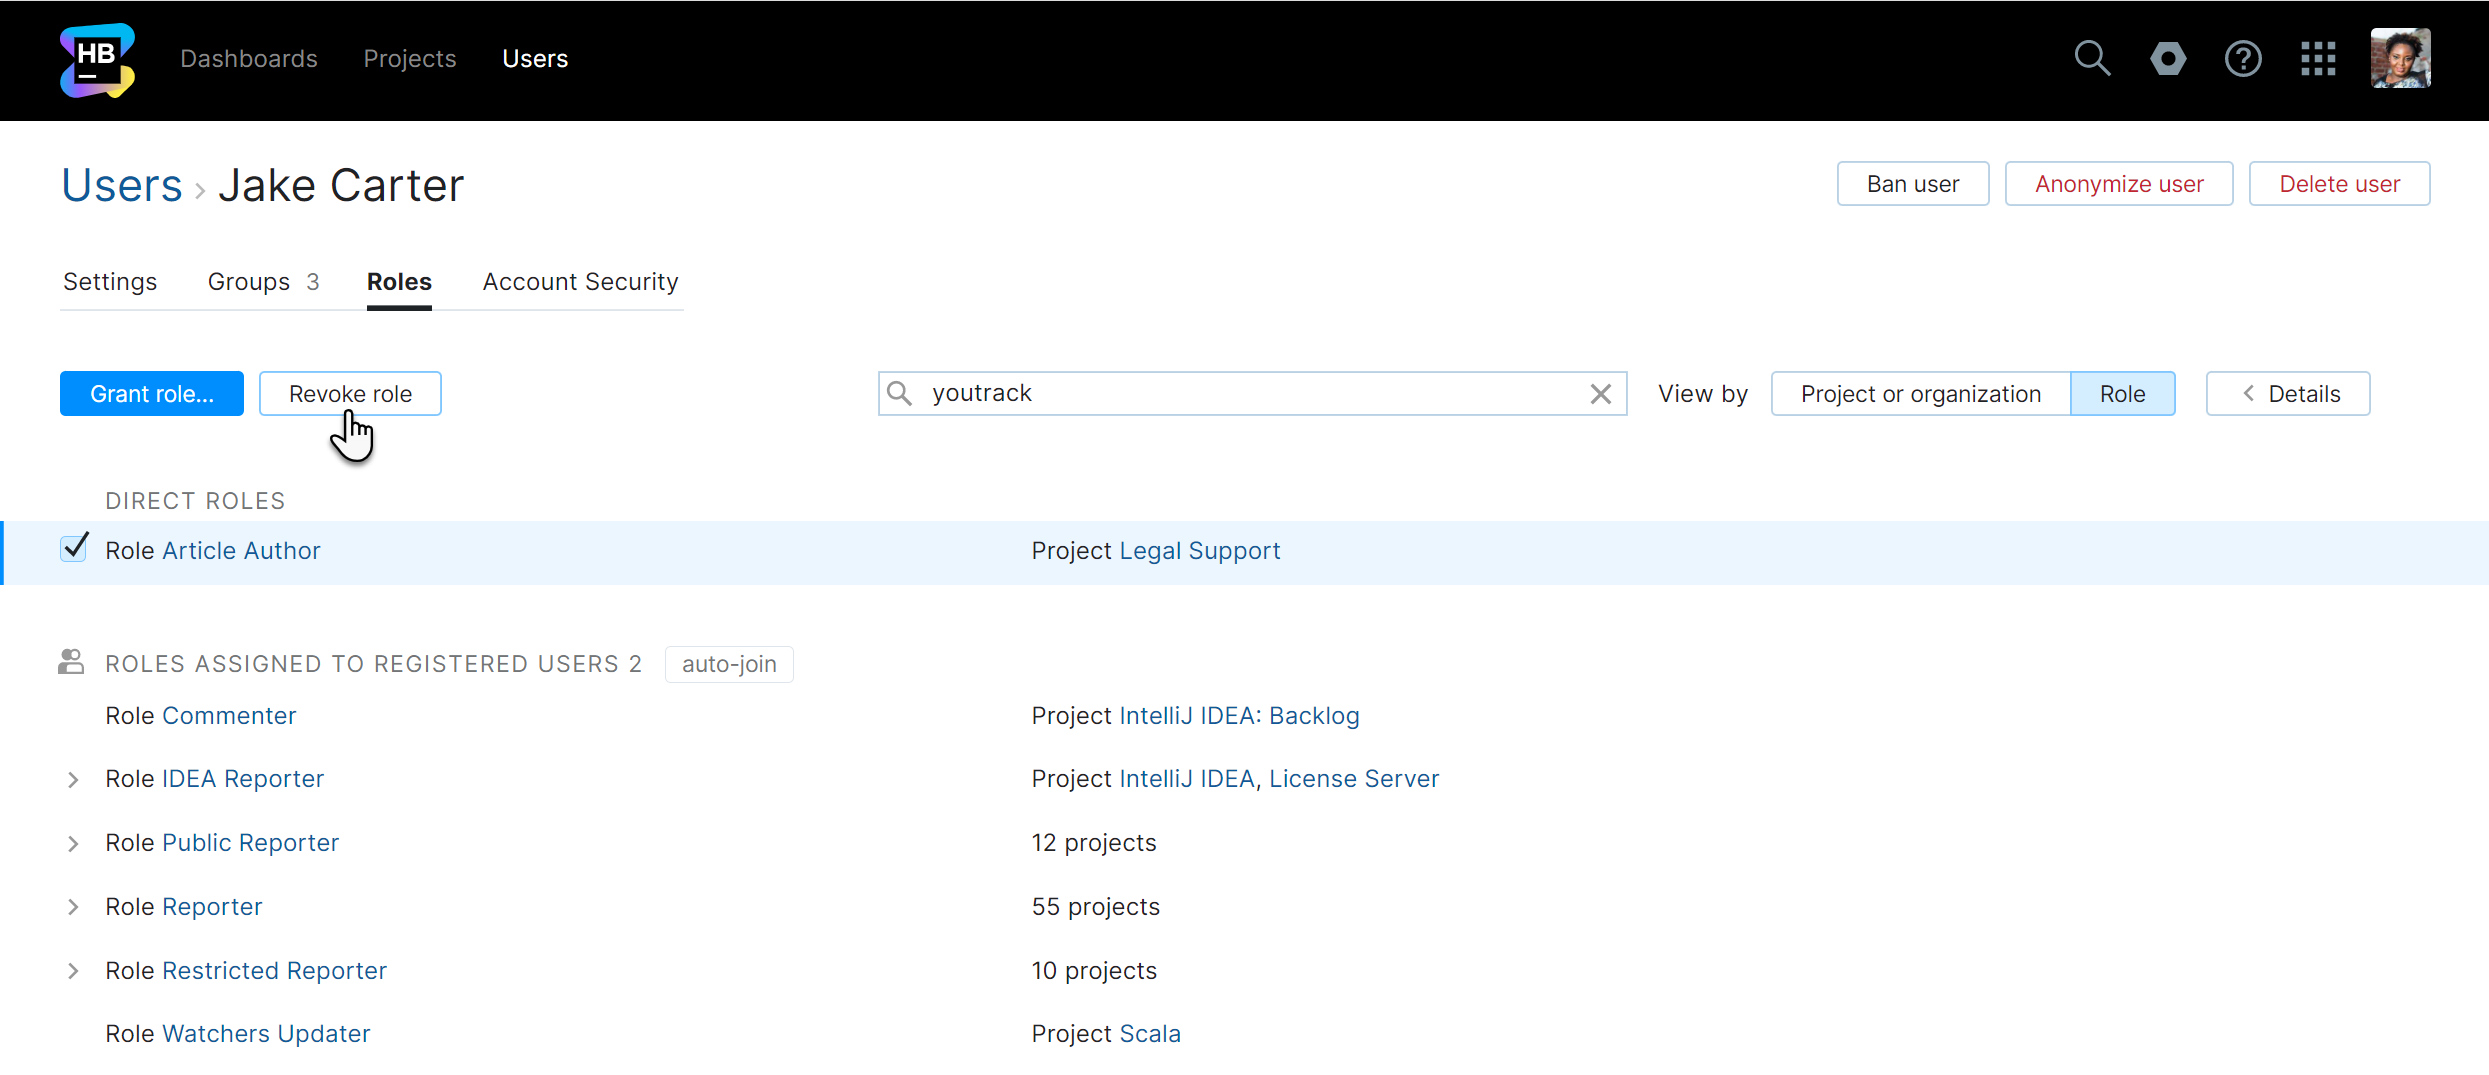Viewport: 2489px width, 1075px height.
Task: View roles by Role
Action: point(2123,394)
